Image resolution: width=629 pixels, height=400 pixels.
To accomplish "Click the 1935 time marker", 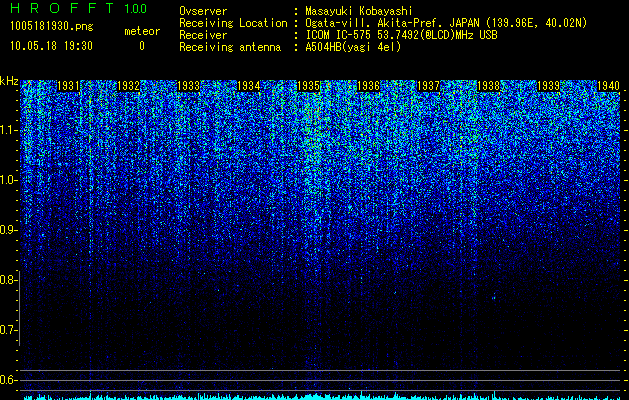I will coord(308,86).
